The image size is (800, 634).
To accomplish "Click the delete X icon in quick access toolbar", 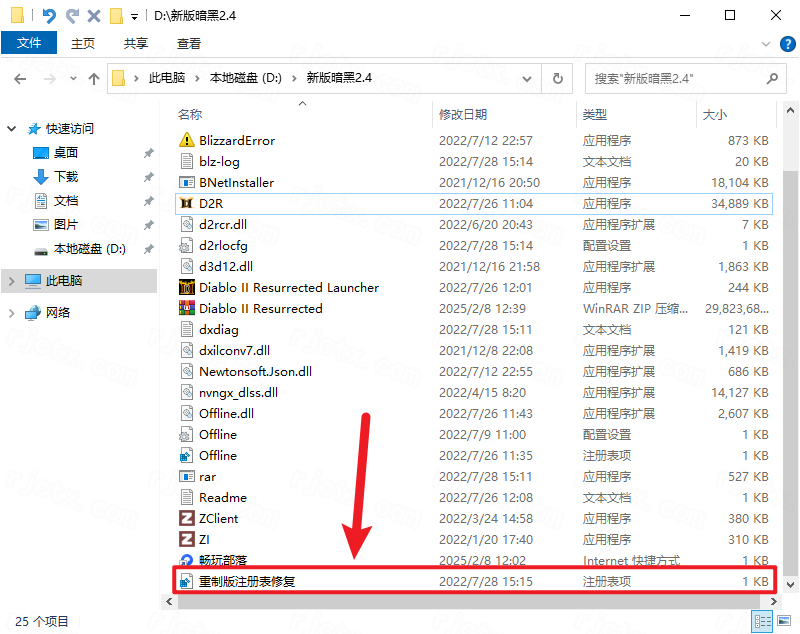I will coord(94,16).
